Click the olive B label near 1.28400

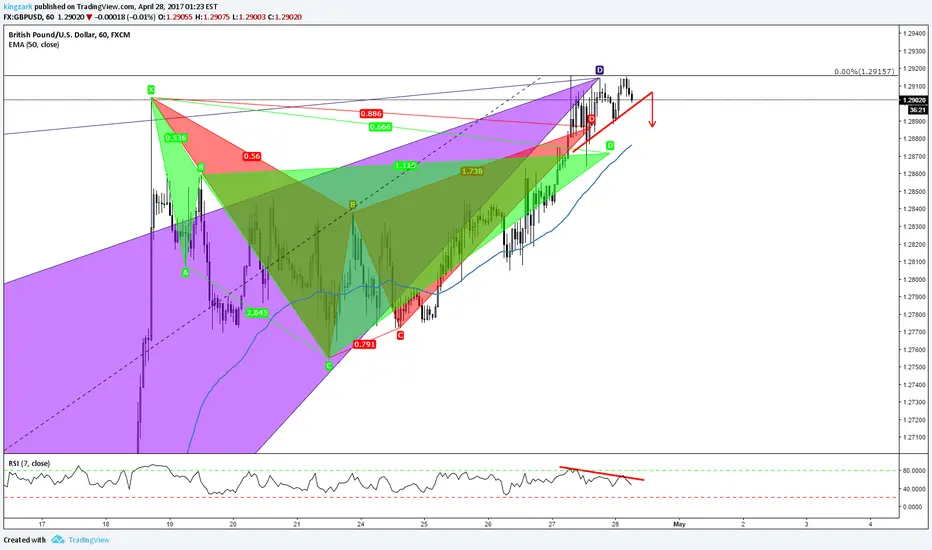point(352,205)
